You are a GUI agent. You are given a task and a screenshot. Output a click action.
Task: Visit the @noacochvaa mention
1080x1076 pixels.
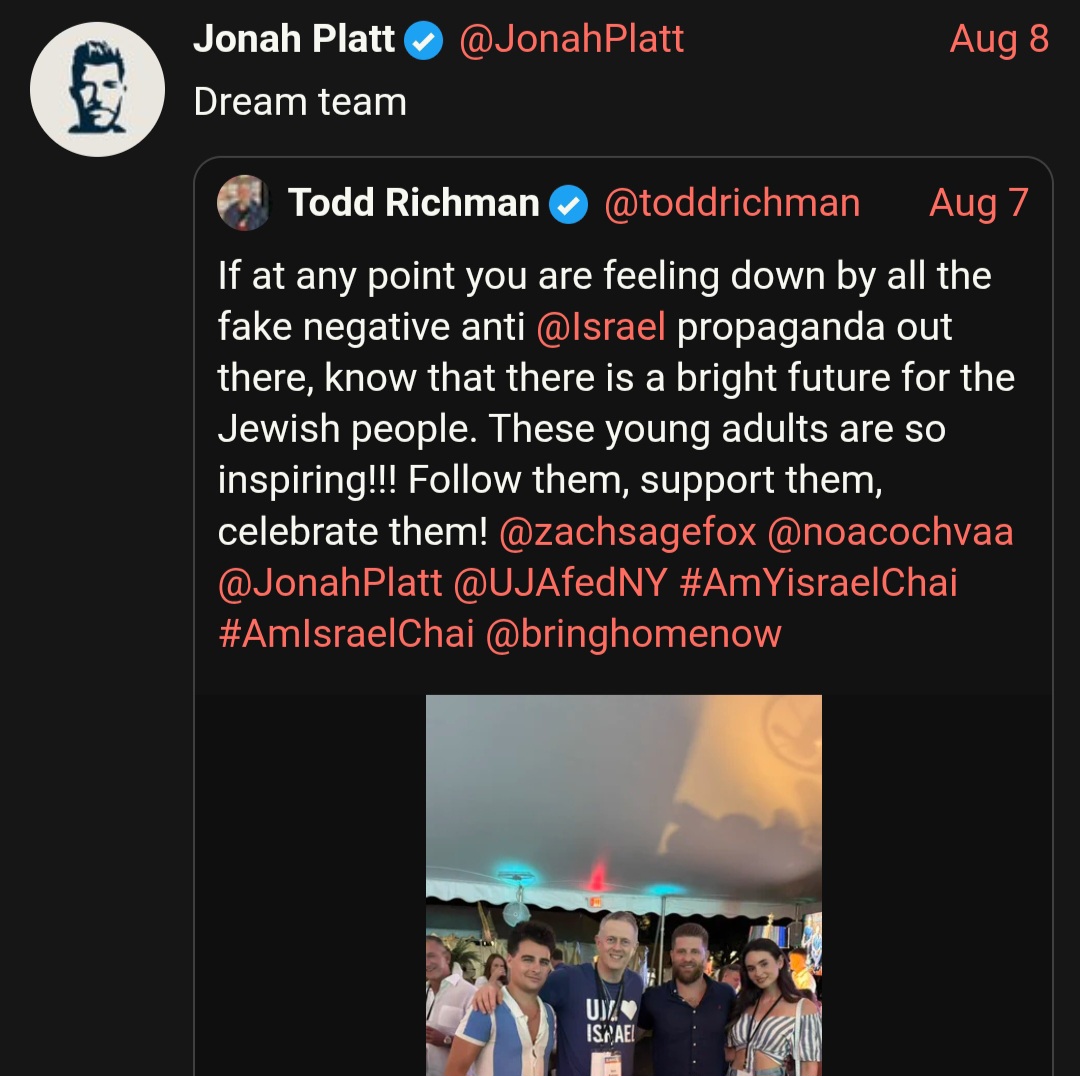tap(890, 532)
